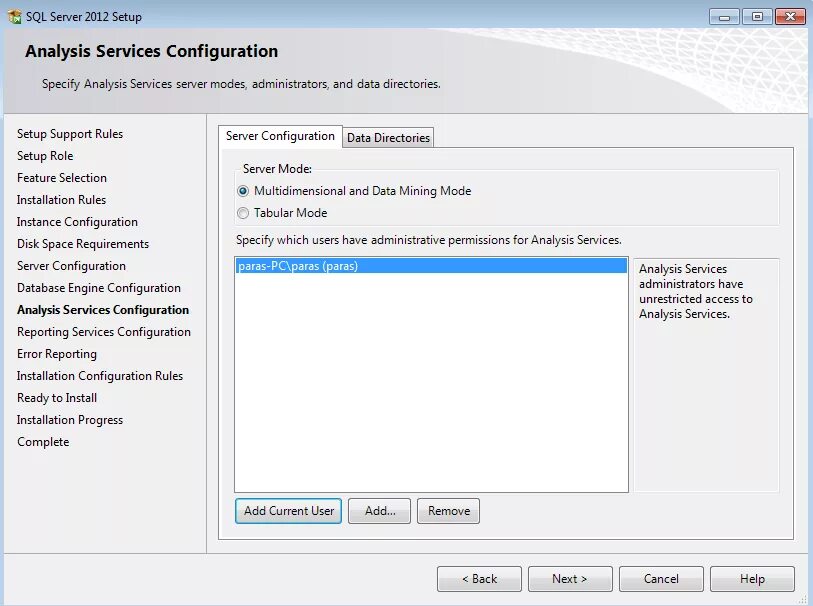This screenshot has width=813, height=606.
Task: Proceed with the Next > button
Action: click(570, 579)
